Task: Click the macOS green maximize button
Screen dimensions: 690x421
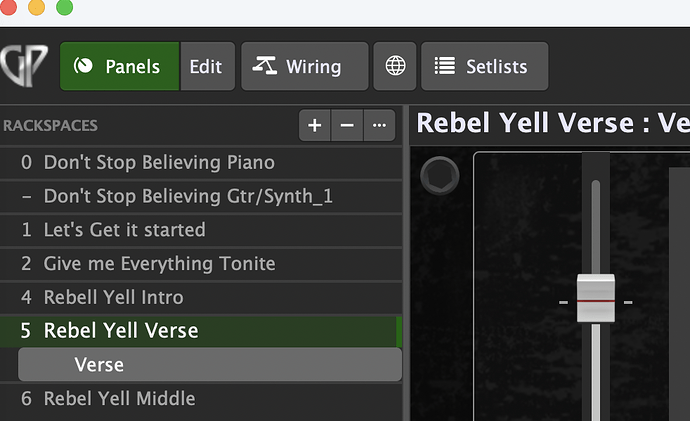Action: pyautogui.click(x=64, y=8)
